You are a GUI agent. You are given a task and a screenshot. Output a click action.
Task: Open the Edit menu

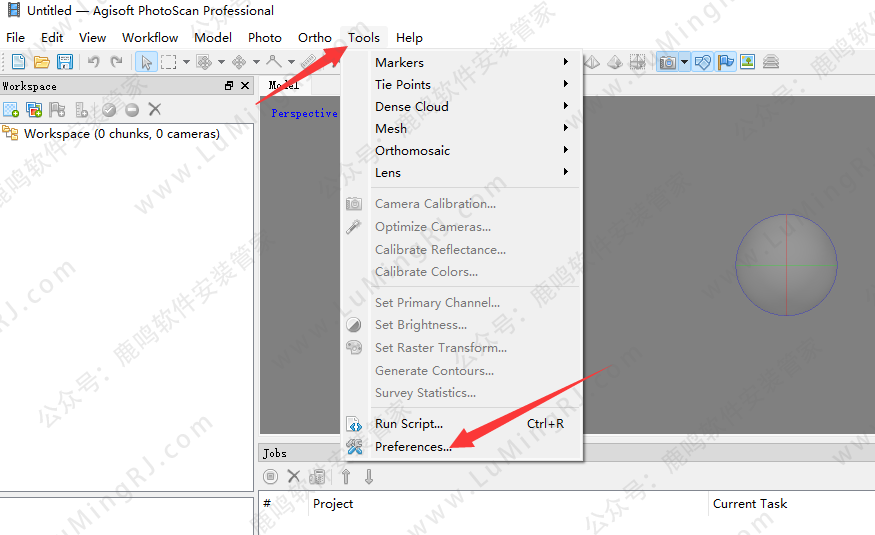(52, 37)
